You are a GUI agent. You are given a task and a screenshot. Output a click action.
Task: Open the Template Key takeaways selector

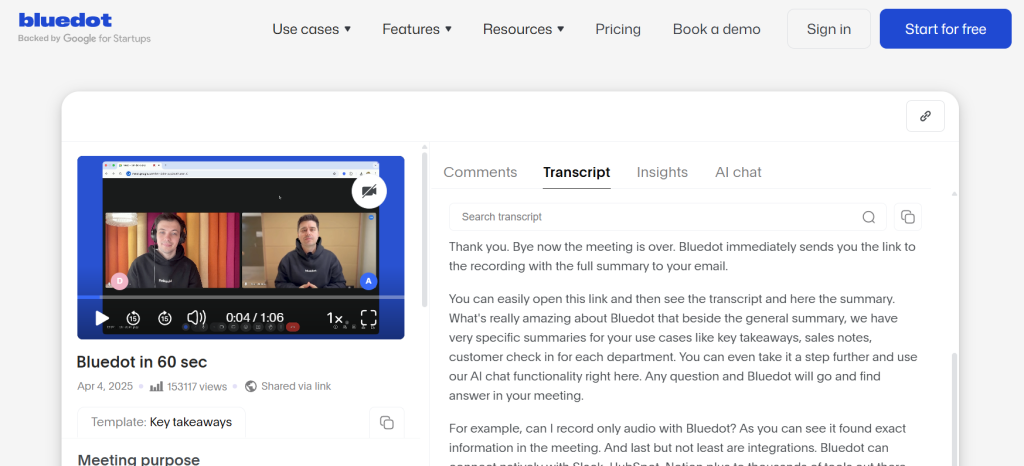tap(161, 422)
